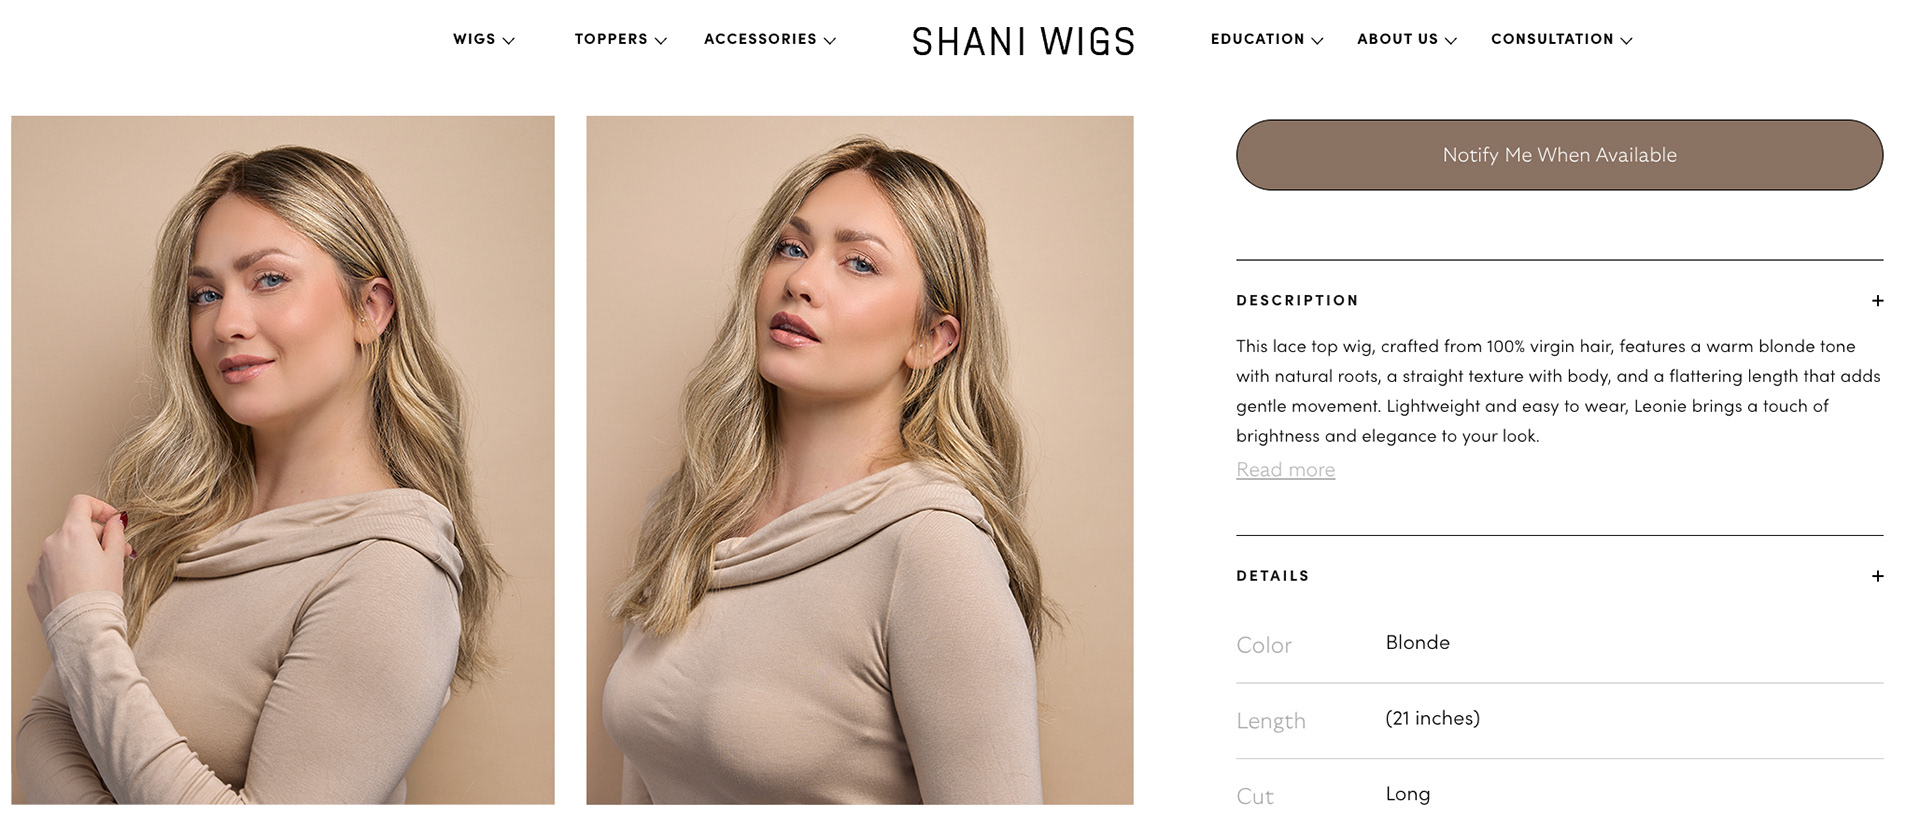This screenshot has height=831, width=1920.
Task: Click the Description section heading
Action: tap(1297, 301)
